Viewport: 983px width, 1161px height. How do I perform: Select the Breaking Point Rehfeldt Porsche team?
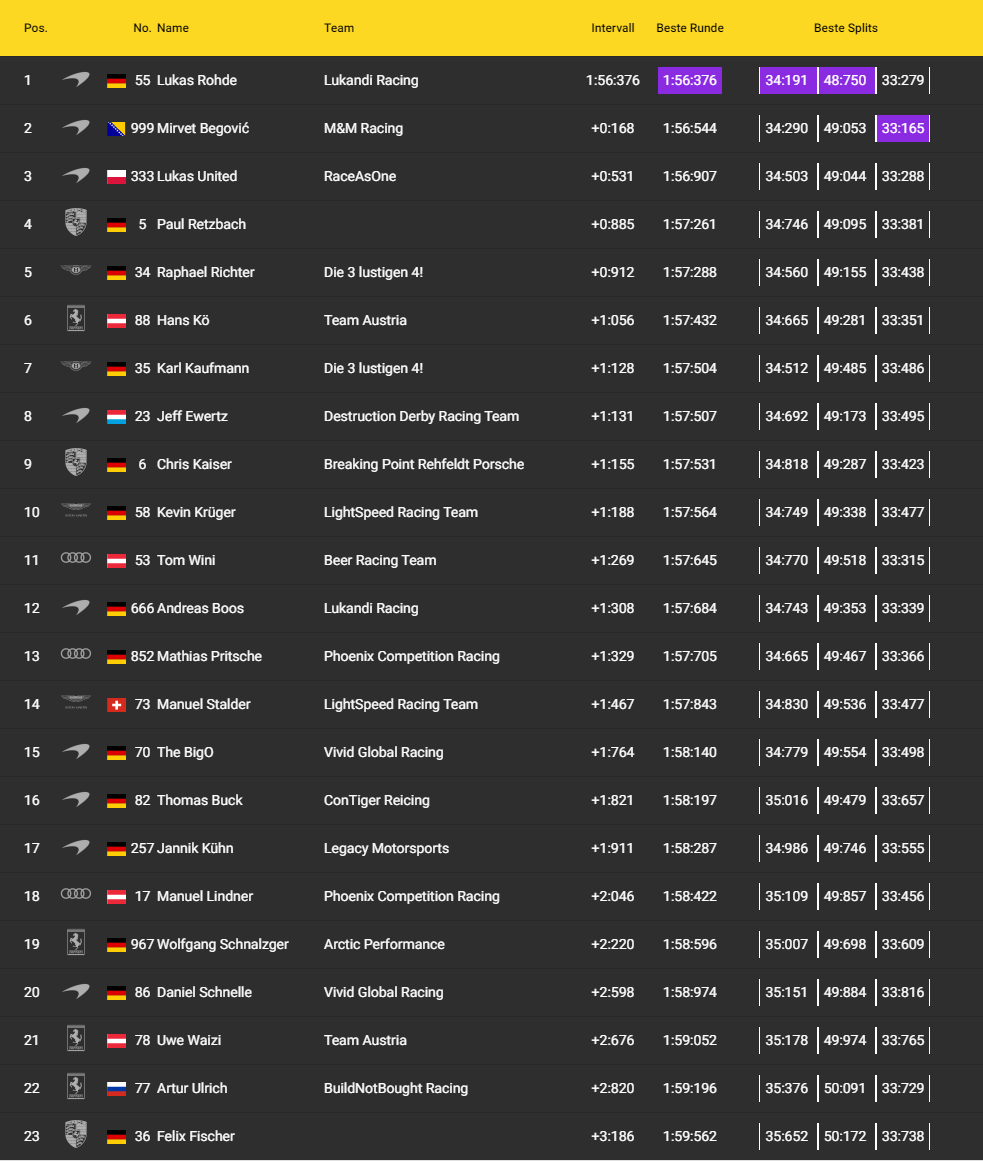click(x=424, y=464)
